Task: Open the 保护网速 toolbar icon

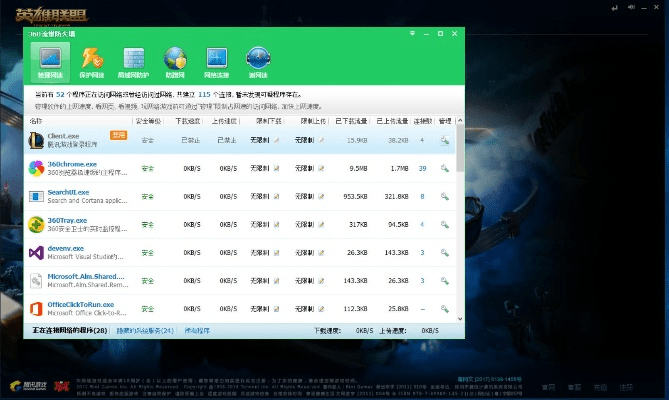Action: click(91, 62)
